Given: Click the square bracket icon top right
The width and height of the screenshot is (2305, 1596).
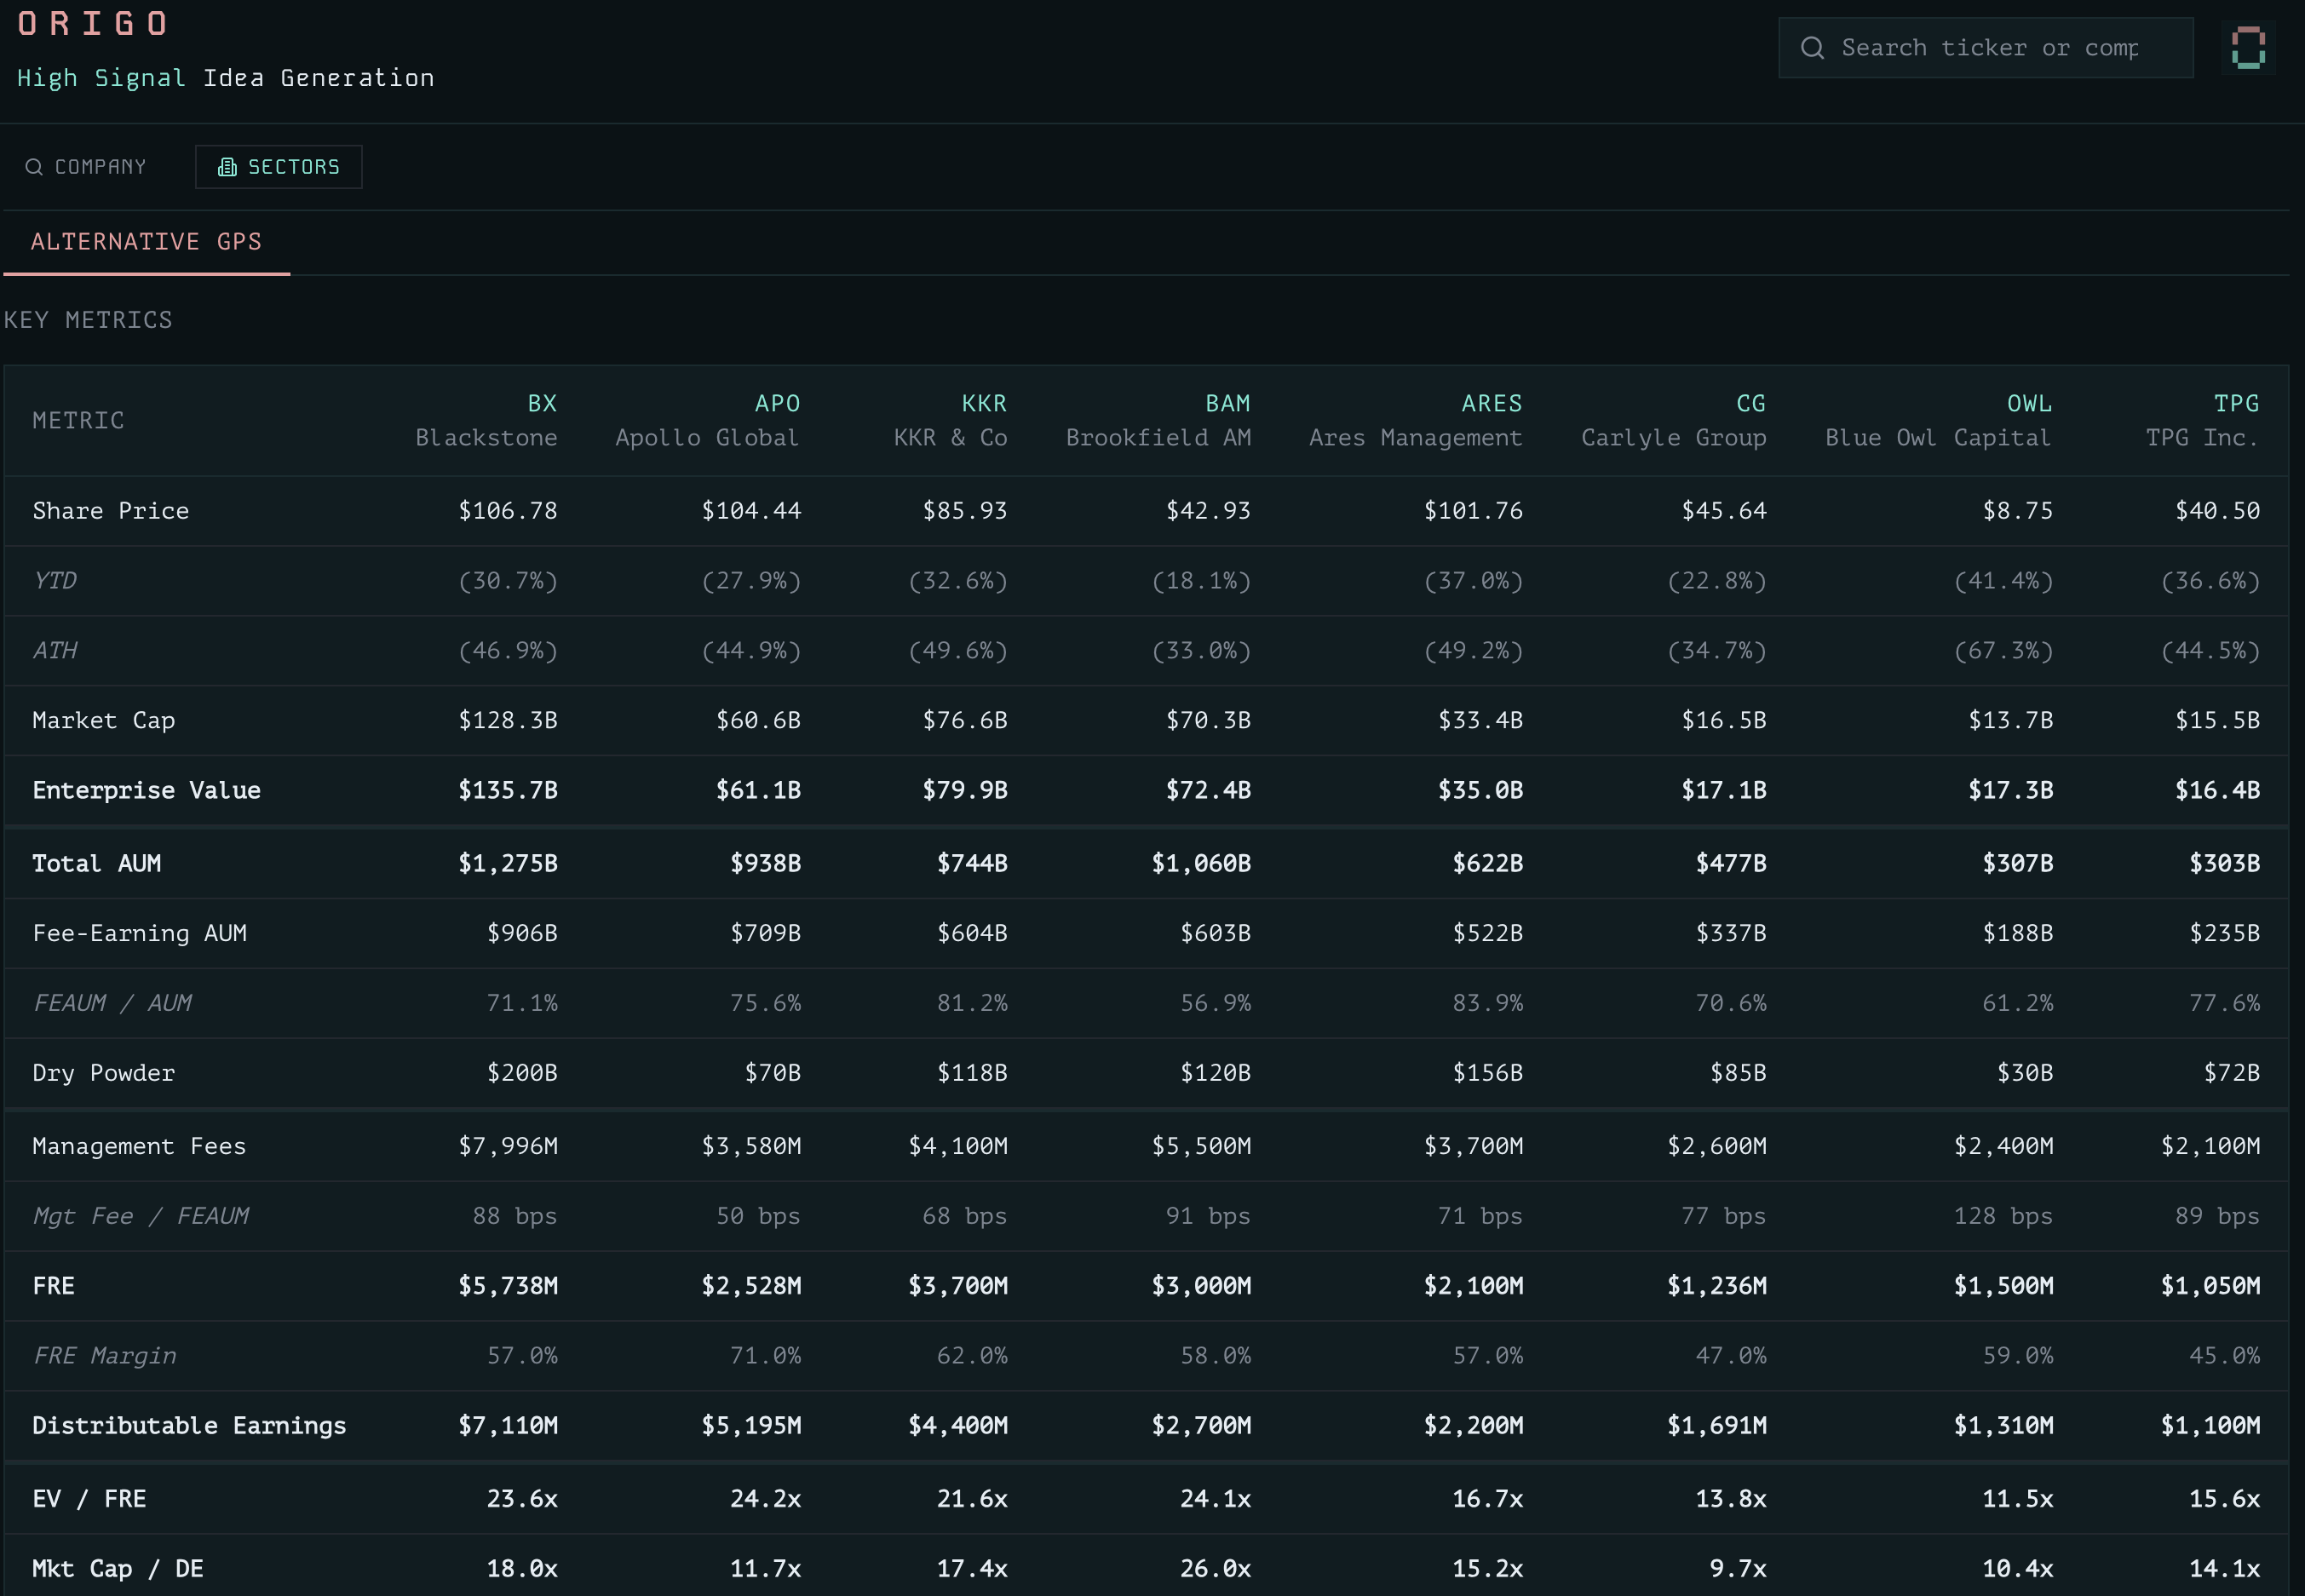Looking at the screenshot, I should point(2248,48).
